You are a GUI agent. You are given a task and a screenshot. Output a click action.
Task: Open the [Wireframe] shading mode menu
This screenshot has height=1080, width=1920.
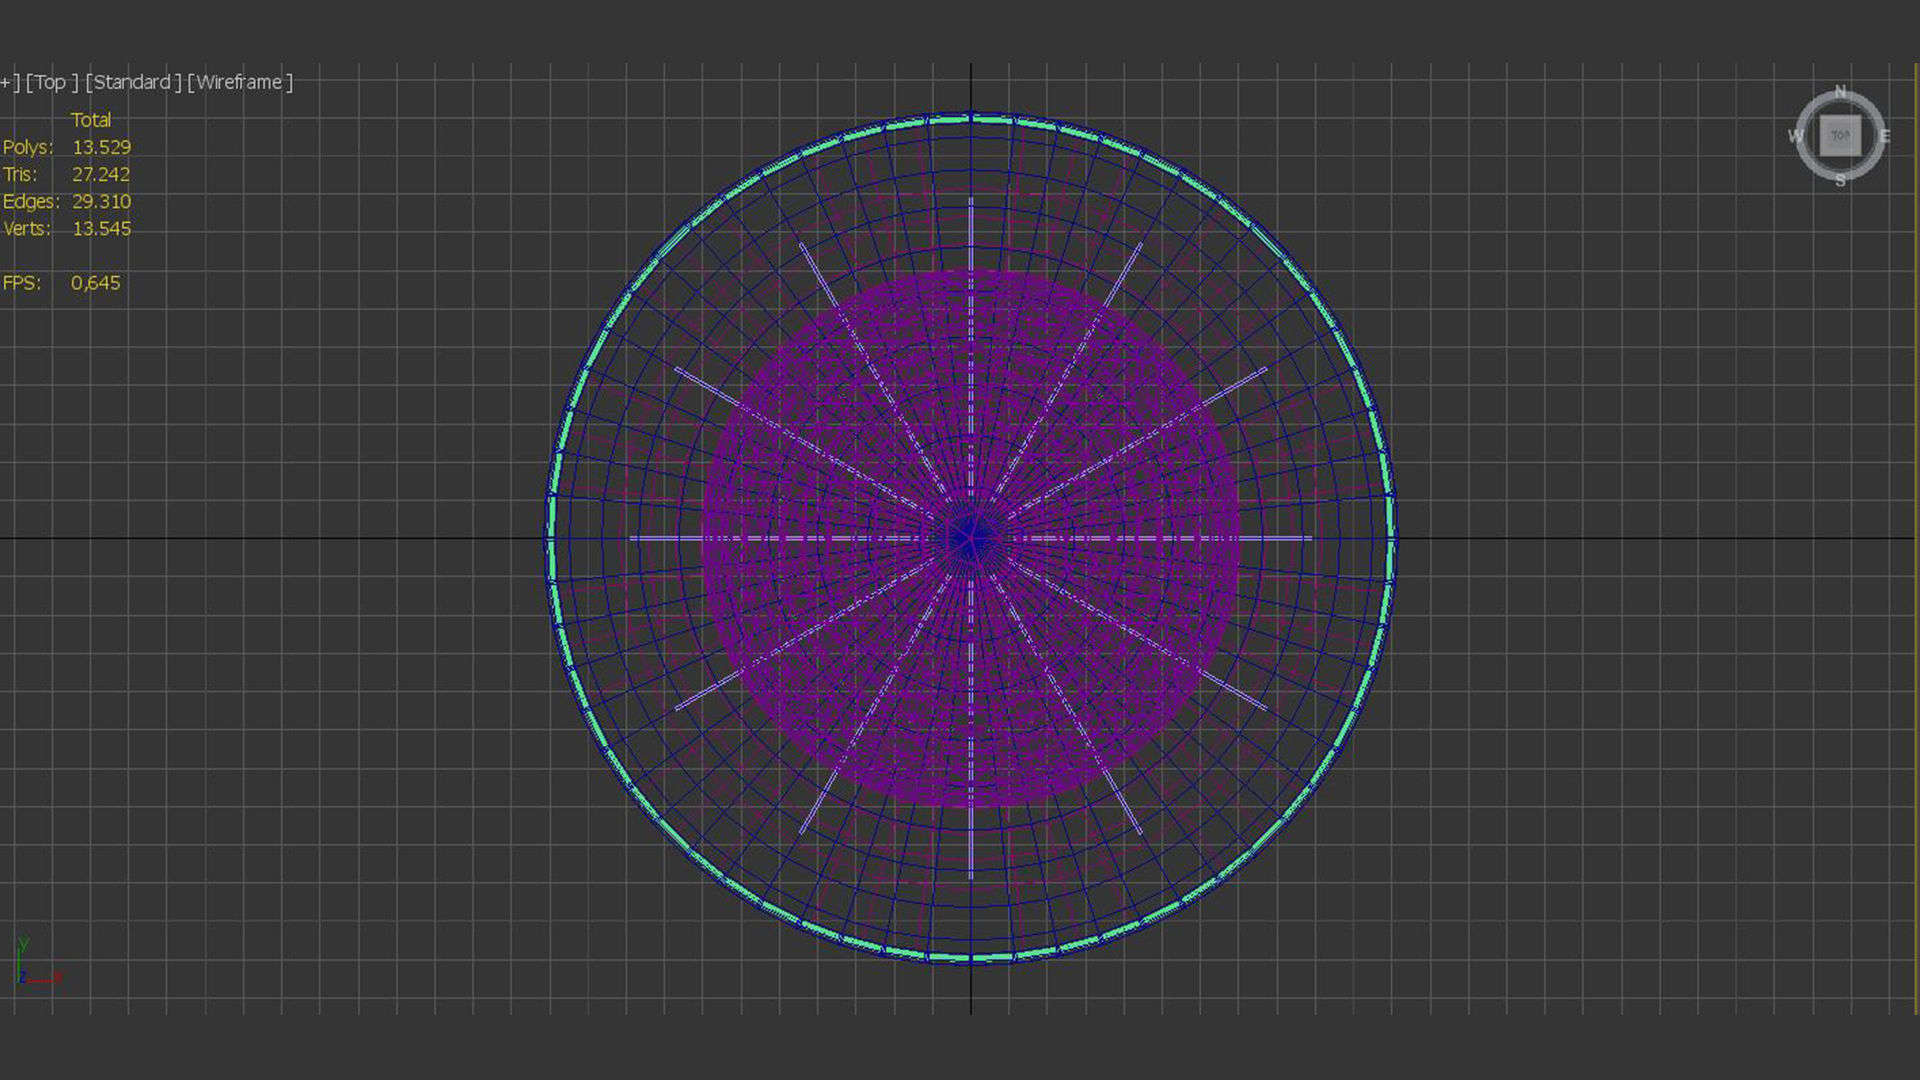tap(240, 82)
